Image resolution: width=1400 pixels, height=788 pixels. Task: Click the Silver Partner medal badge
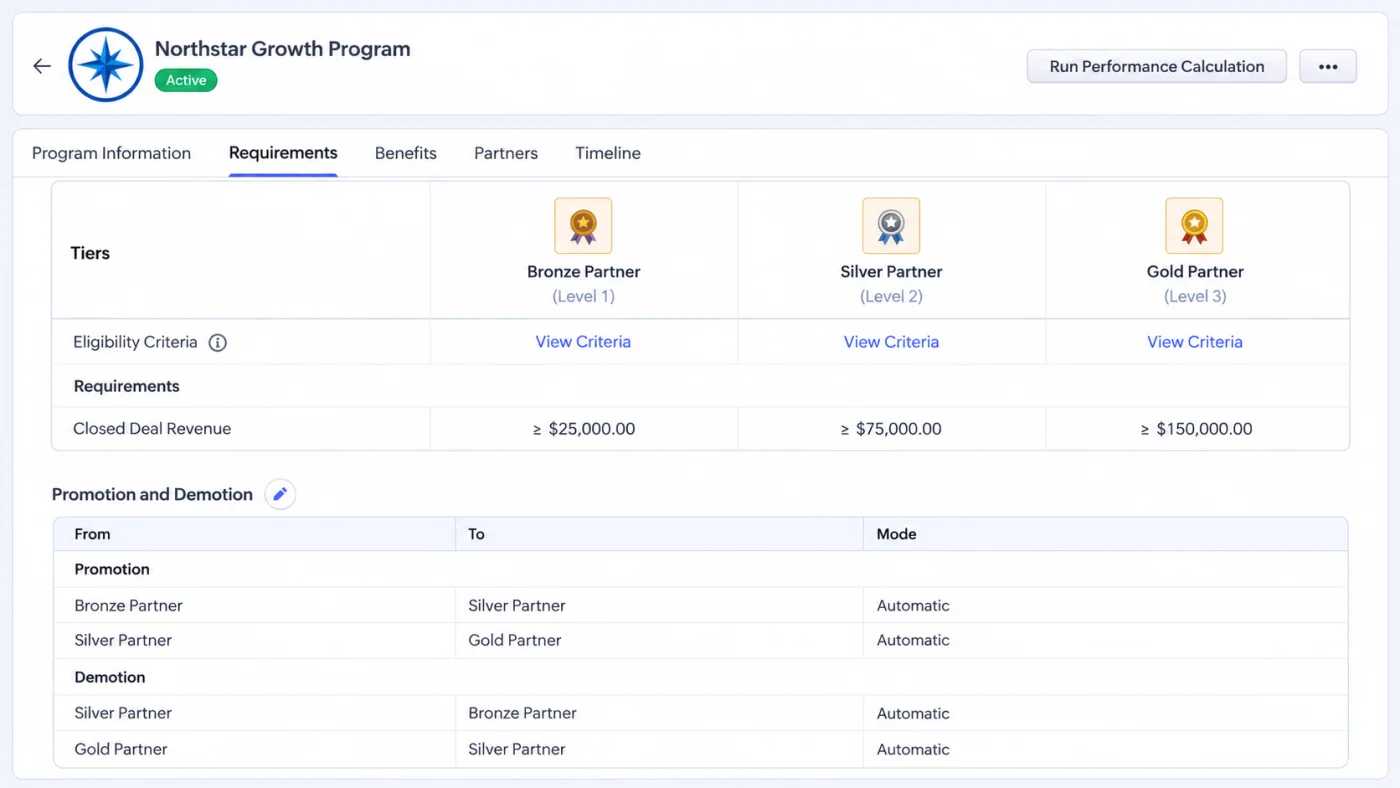891,226
